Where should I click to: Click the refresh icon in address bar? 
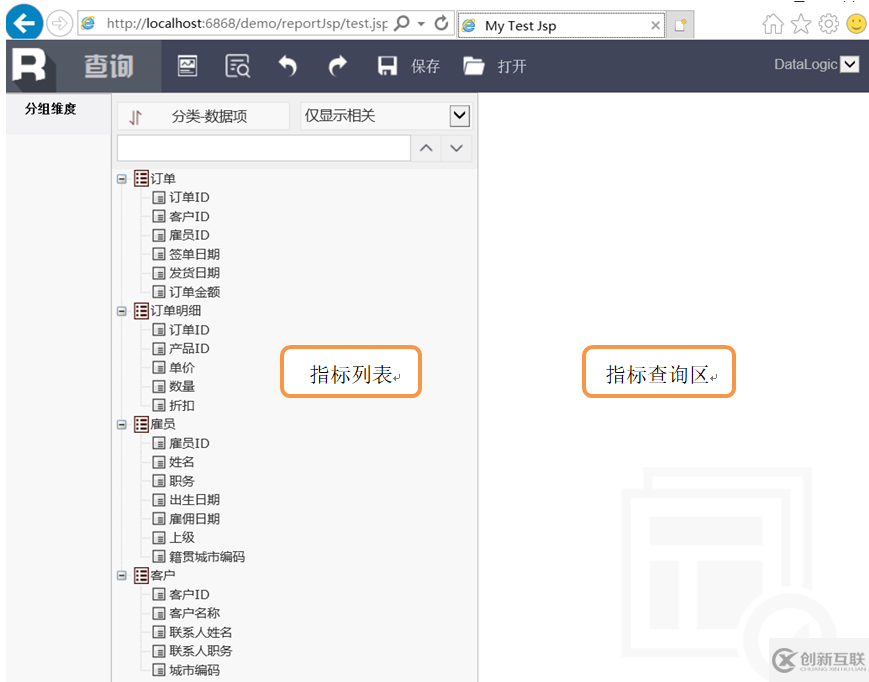tap(441, 24)
